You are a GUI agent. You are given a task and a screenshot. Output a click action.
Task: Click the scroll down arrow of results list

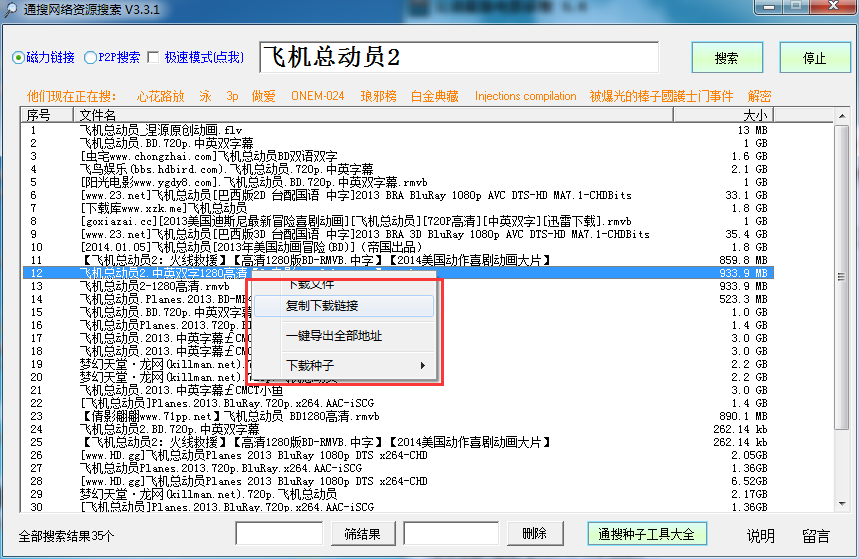tap(841, 504)
